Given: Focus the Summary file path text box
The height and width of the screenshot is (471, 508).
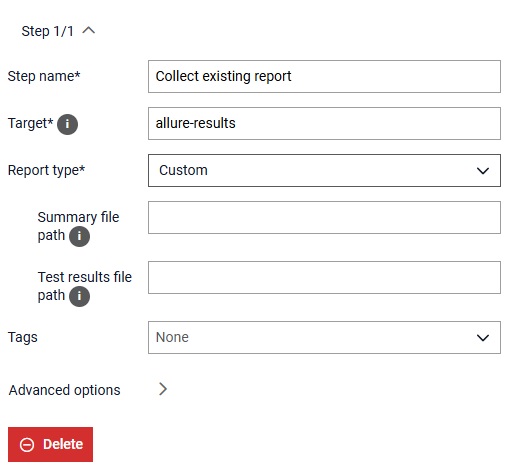Looking at the screenshot, I should pos(324,217).
